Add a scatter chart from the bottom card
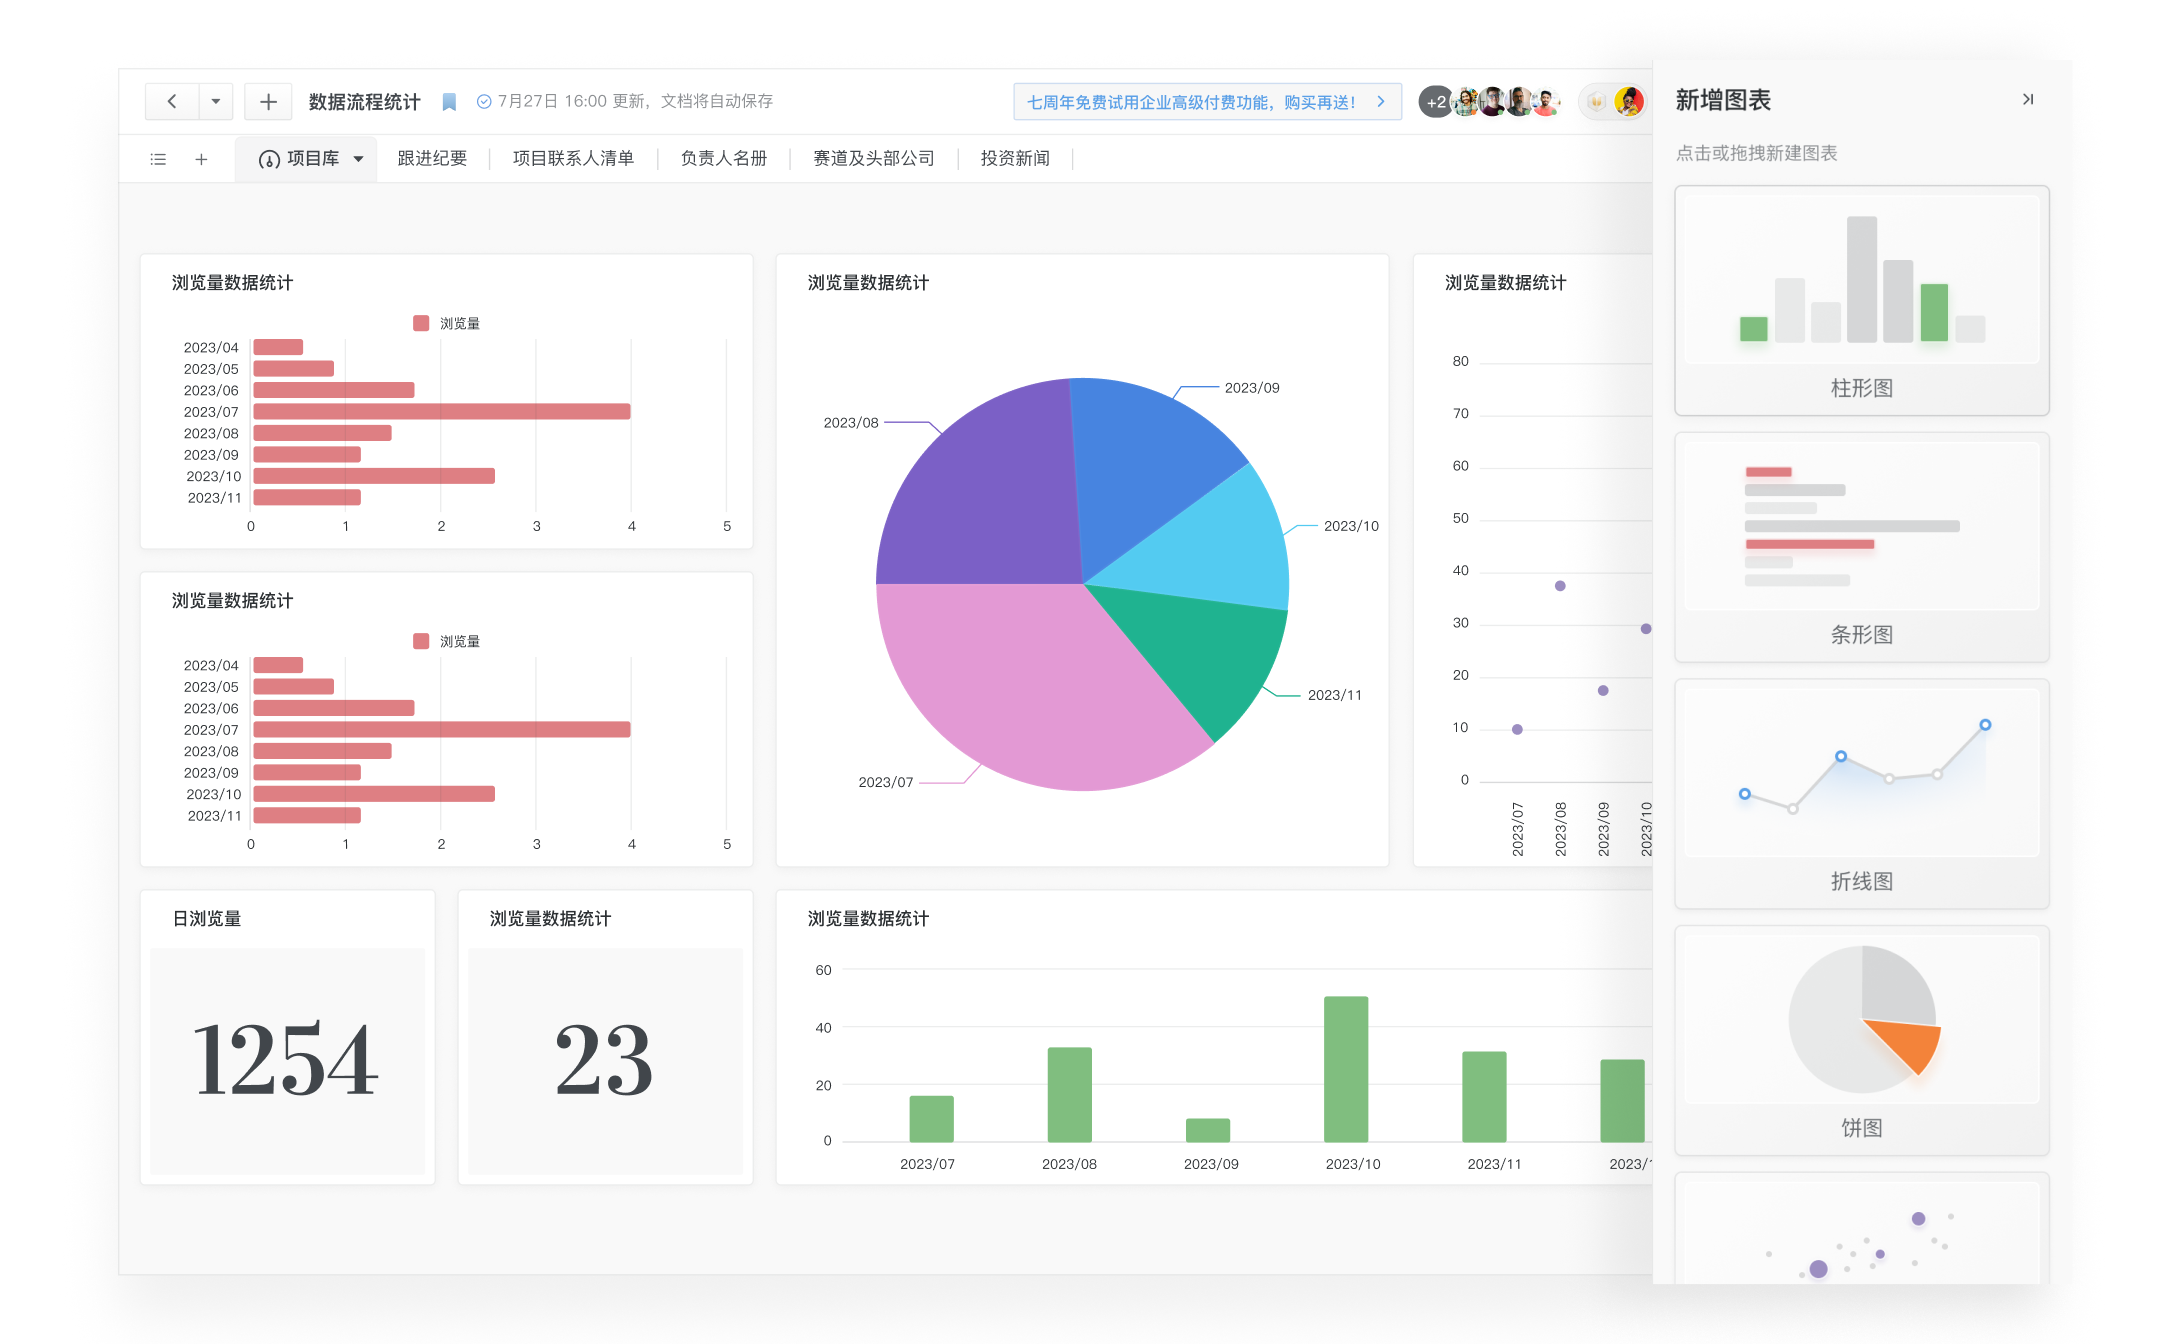The width and height of the screenshot is (2167, 1344). [1861, 1228]
